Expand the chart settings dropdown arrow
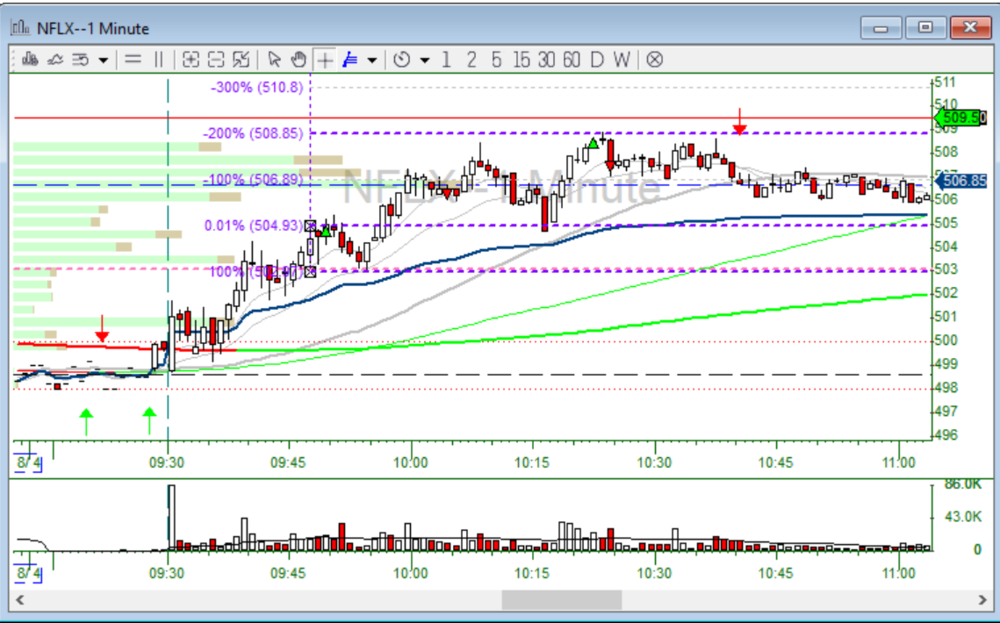Screen dimensions: 1000x623 pyautogui.click(x=103, y=60)
